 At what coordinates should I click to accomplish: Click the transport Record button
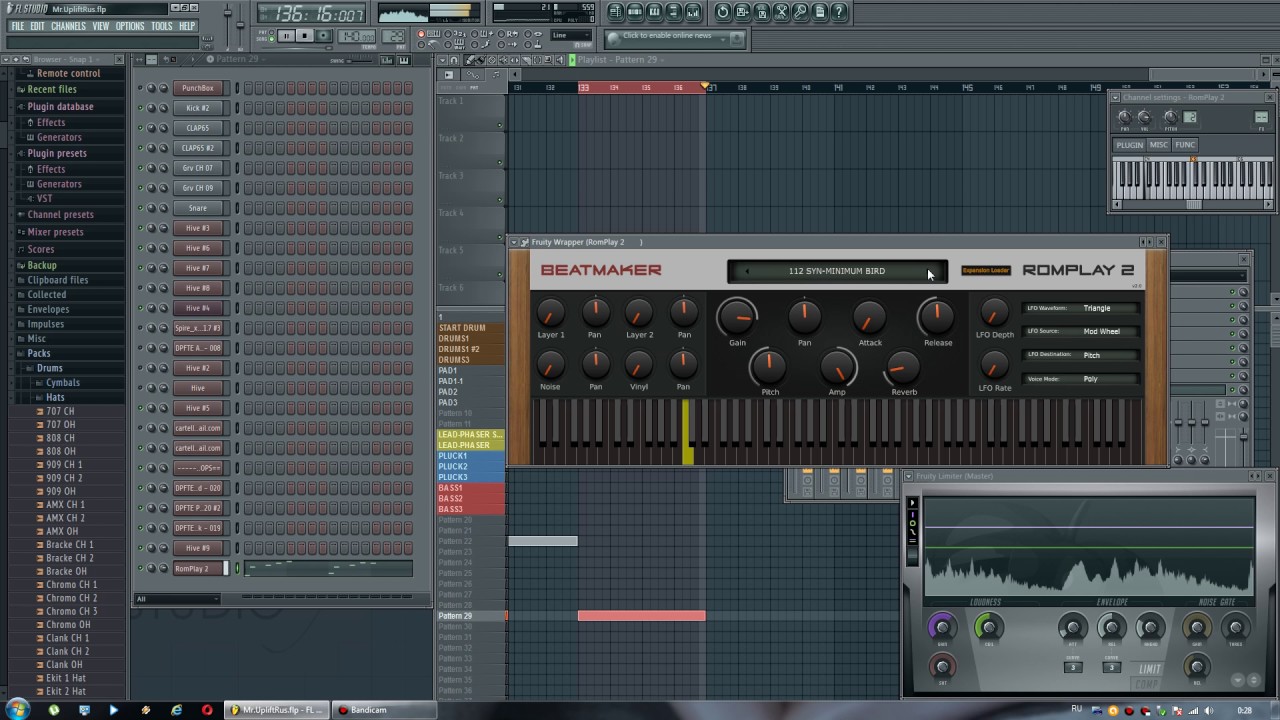coord(324,36)
